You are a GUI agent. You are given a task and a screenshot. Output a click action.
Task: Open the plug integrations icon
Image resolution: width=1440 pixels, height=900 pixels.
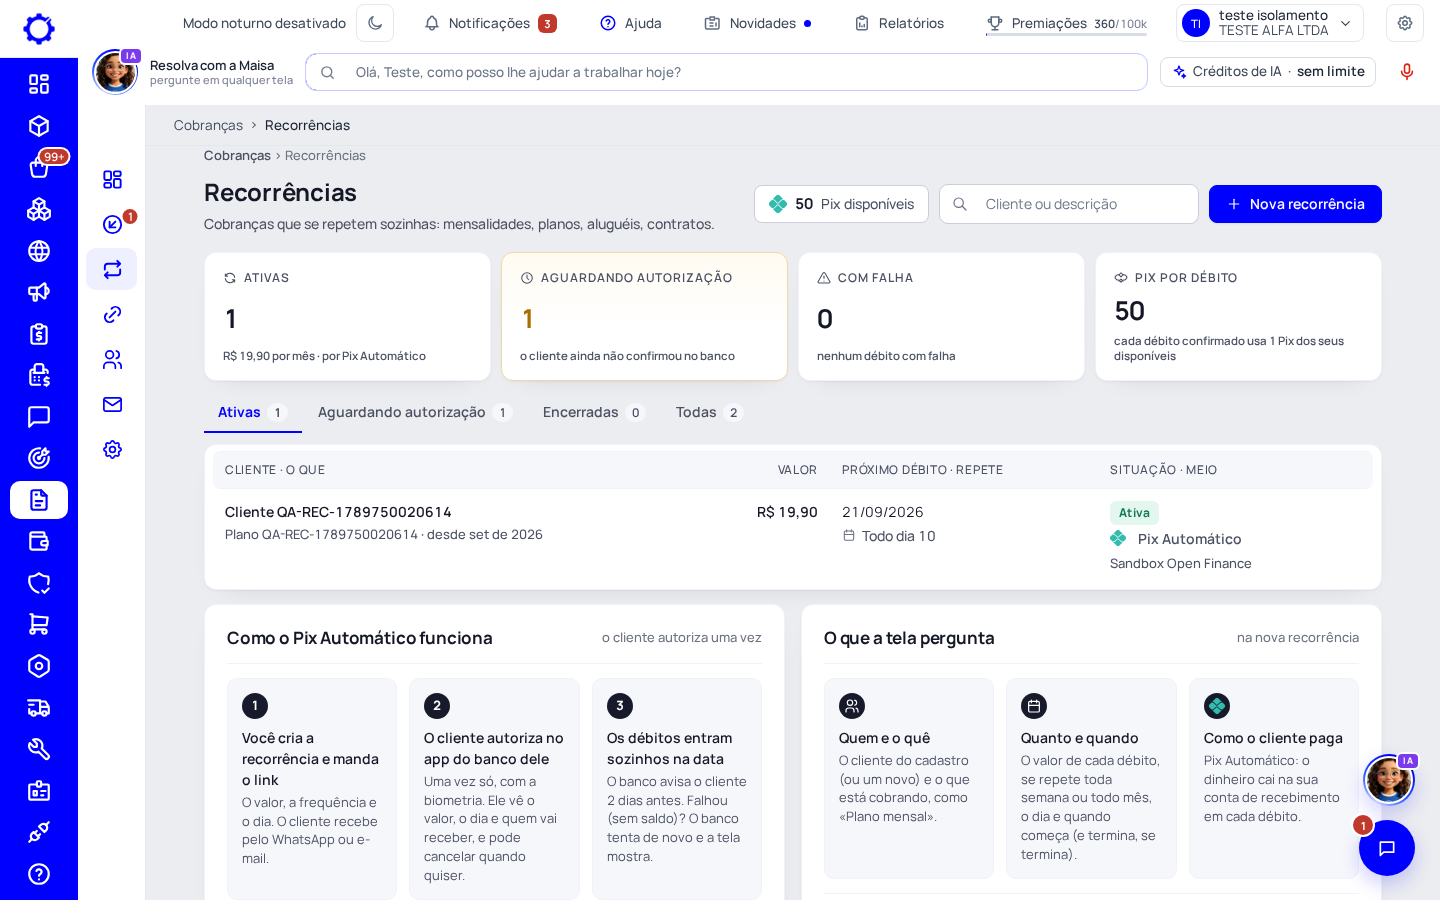[x=39, y=832]
